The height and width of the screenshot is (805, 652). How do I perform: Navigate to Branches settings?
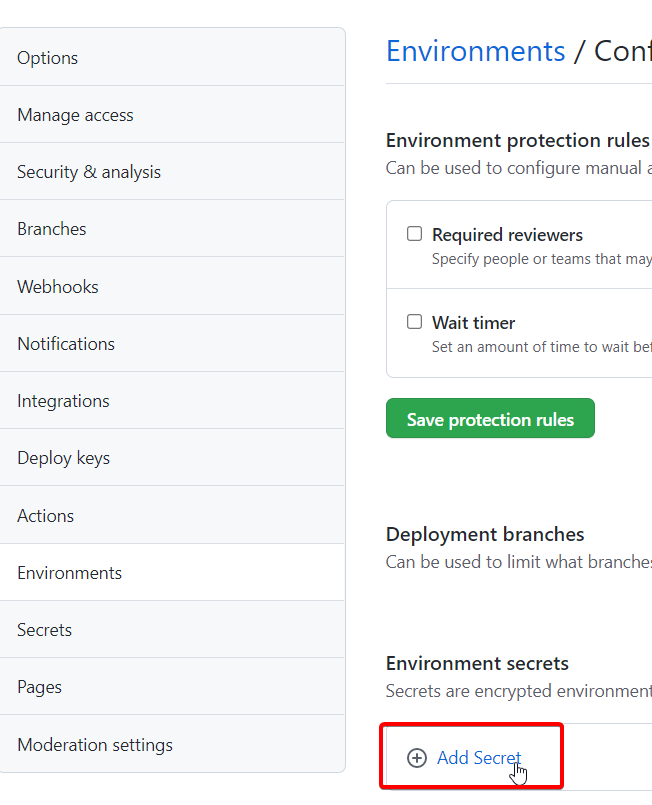pos(52,229)
